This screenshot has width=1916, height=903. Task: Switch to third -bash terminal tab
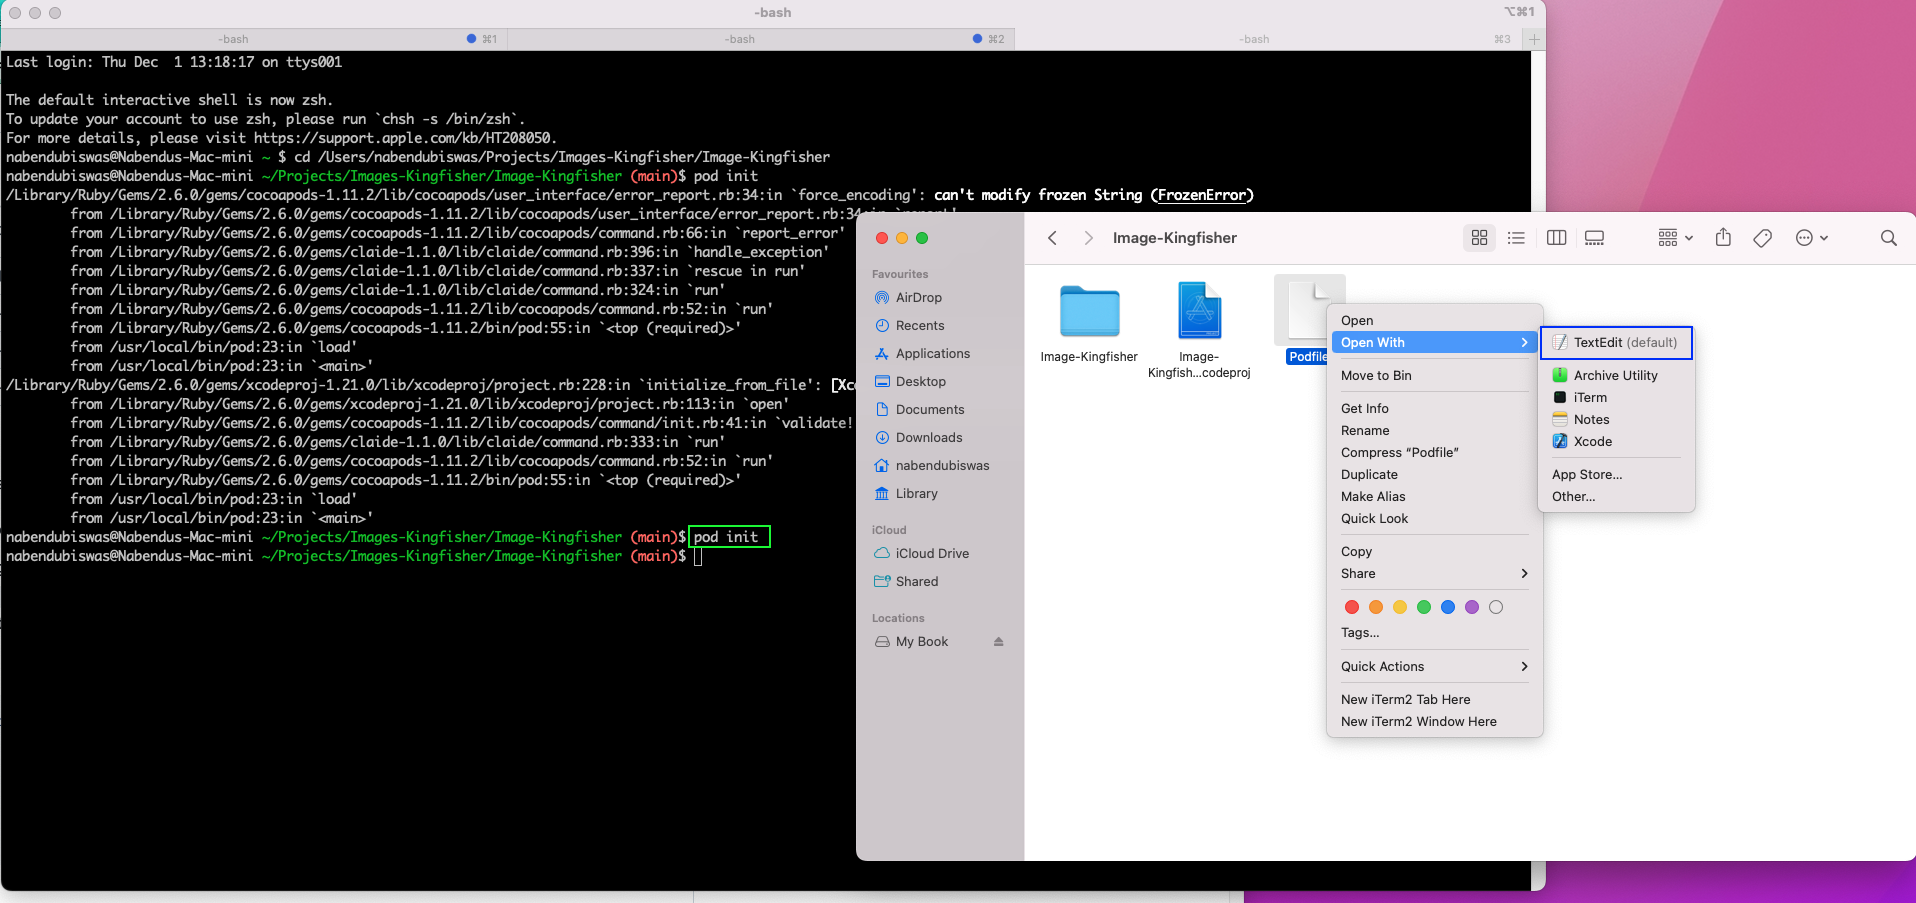pos(1268,39)
